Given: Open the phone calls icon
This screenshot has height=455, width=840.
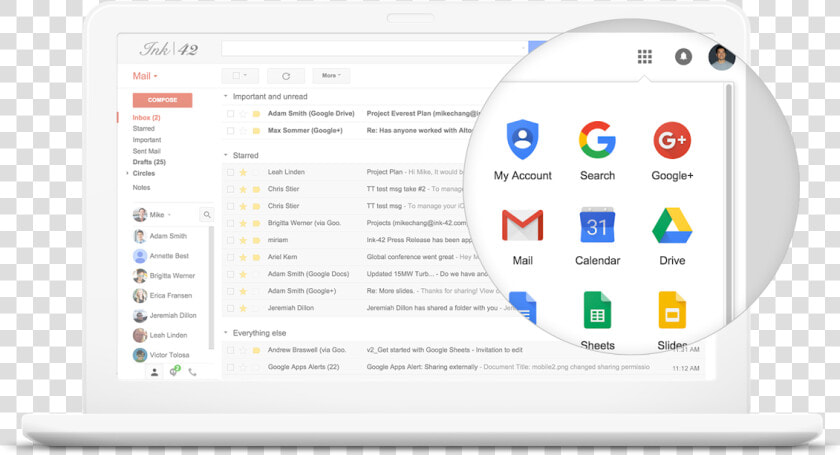Looking at the screenshot, I should tap(192, 372).
